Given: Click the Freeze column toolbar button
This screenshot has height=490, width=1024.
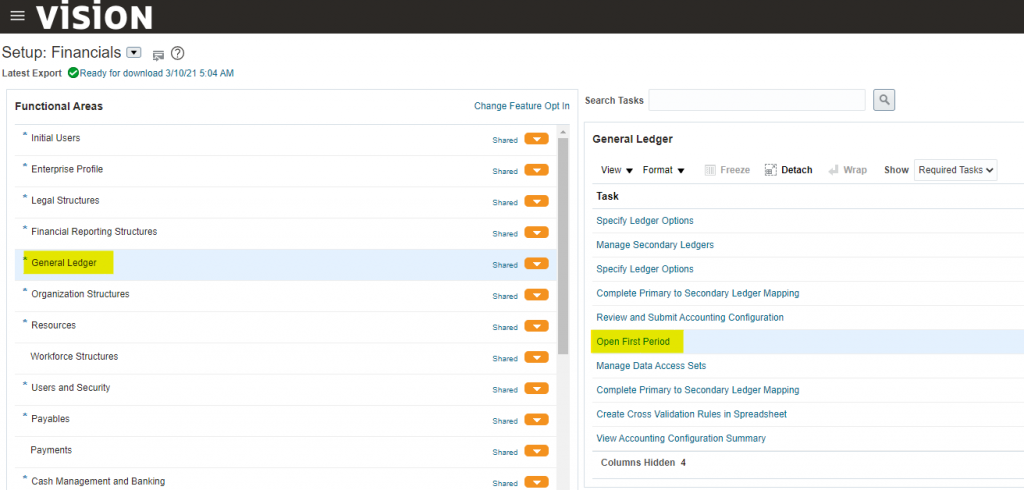Looking at the screenshot, I should pos(727,170).
